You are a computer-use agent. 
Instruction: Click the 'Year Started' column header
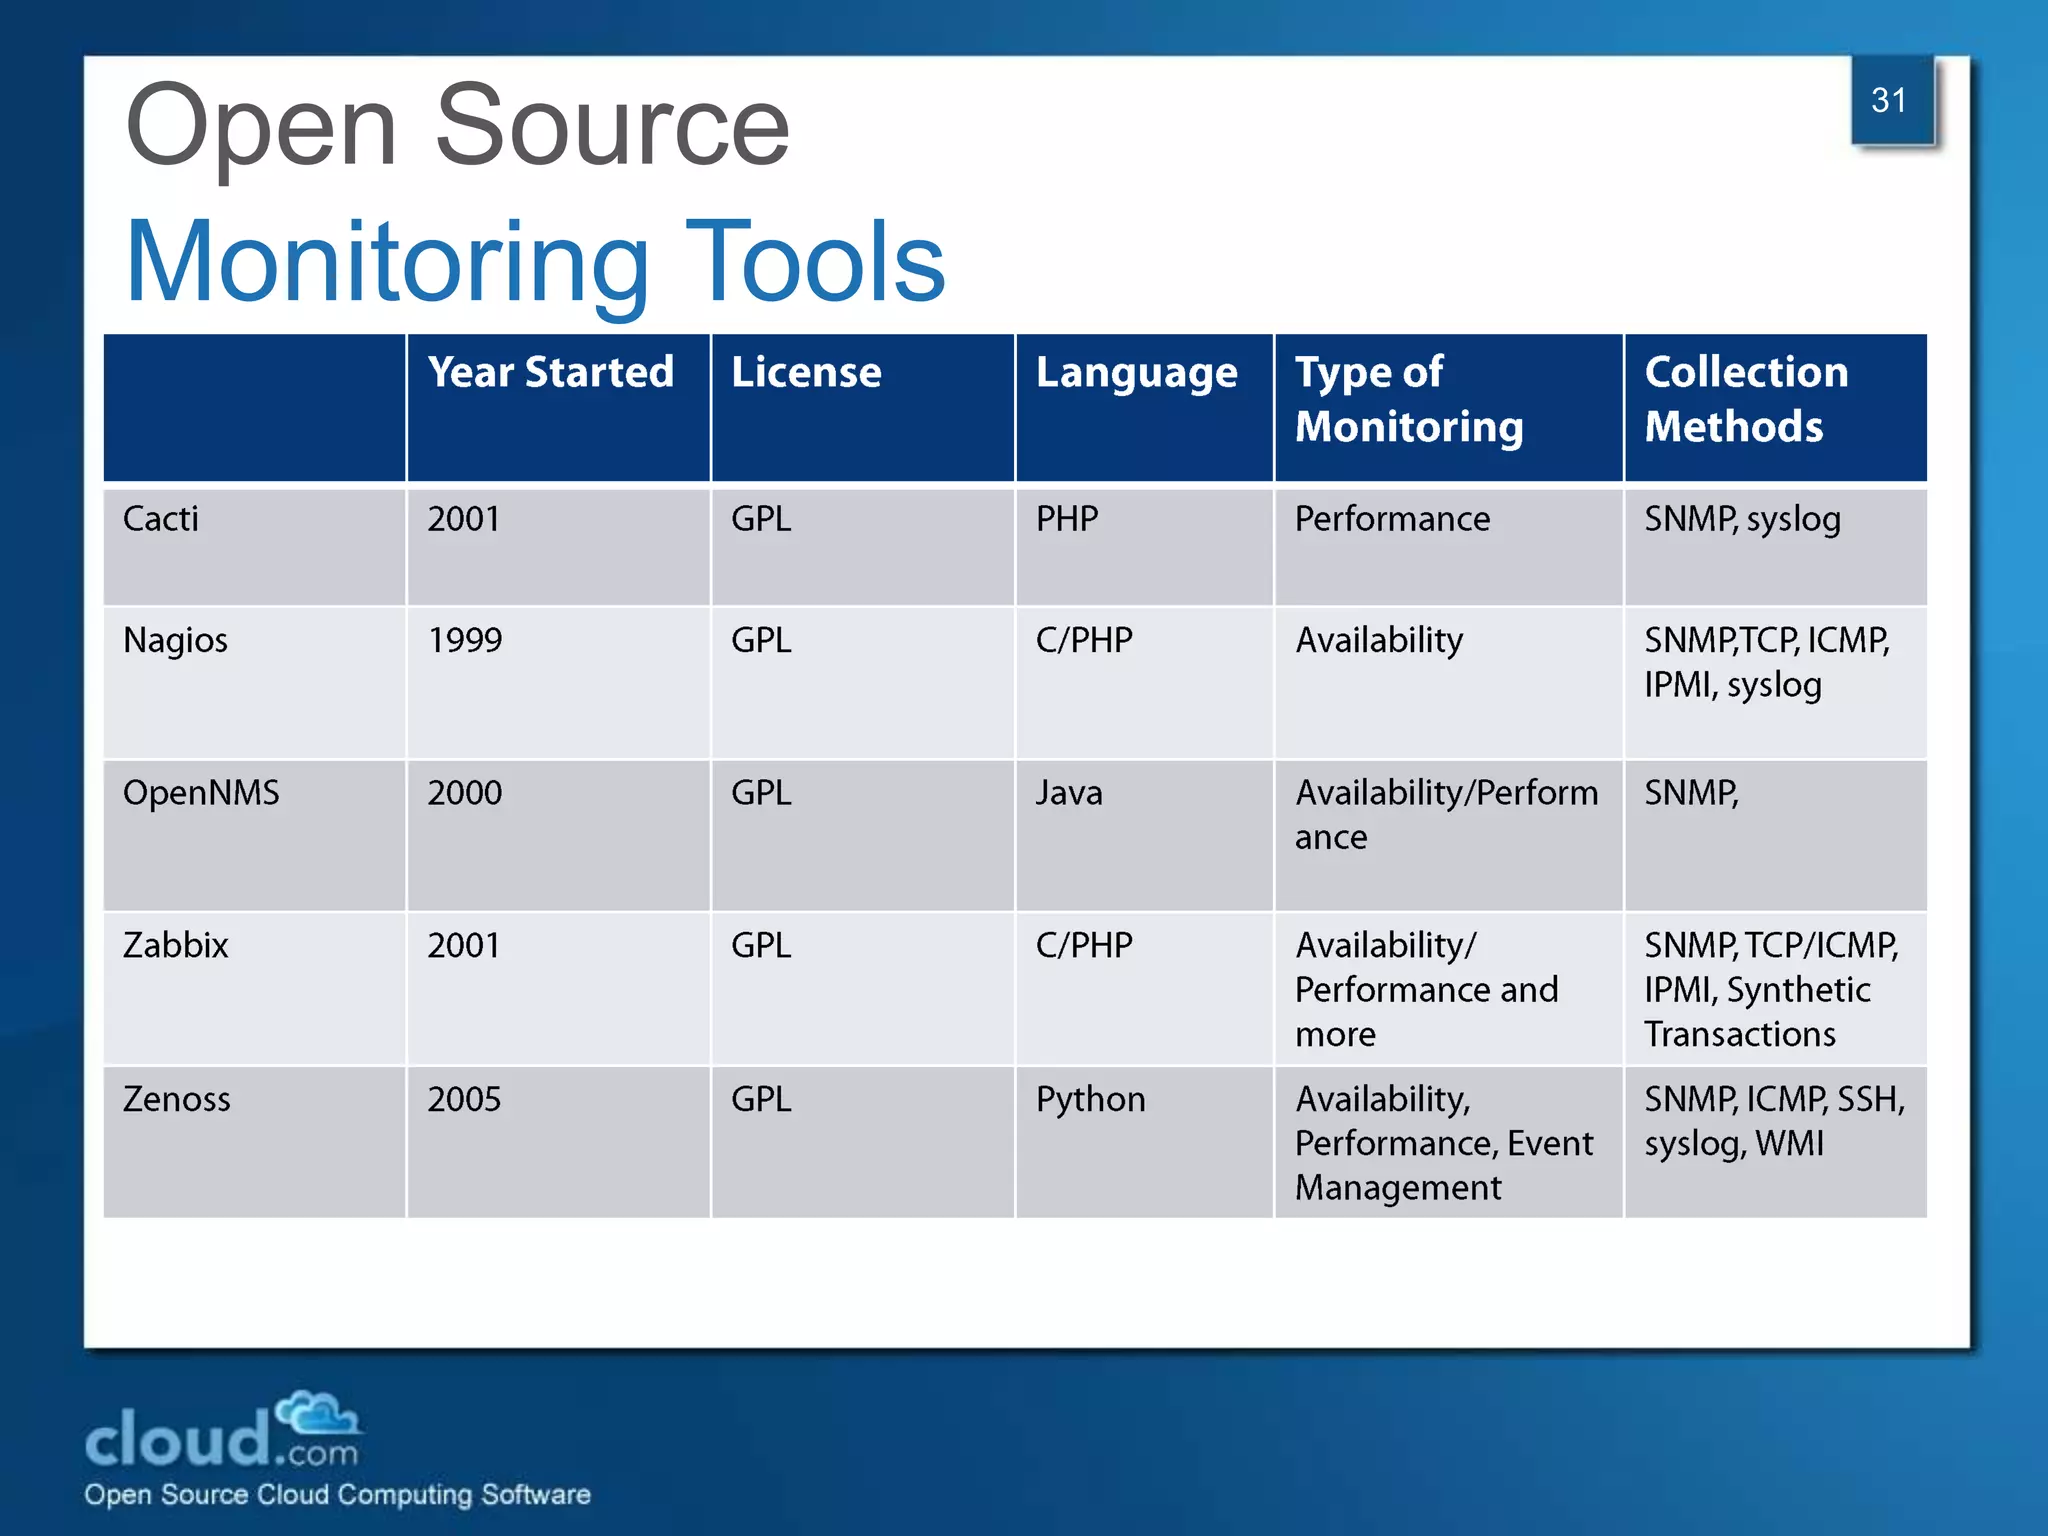tap(558, 408)
